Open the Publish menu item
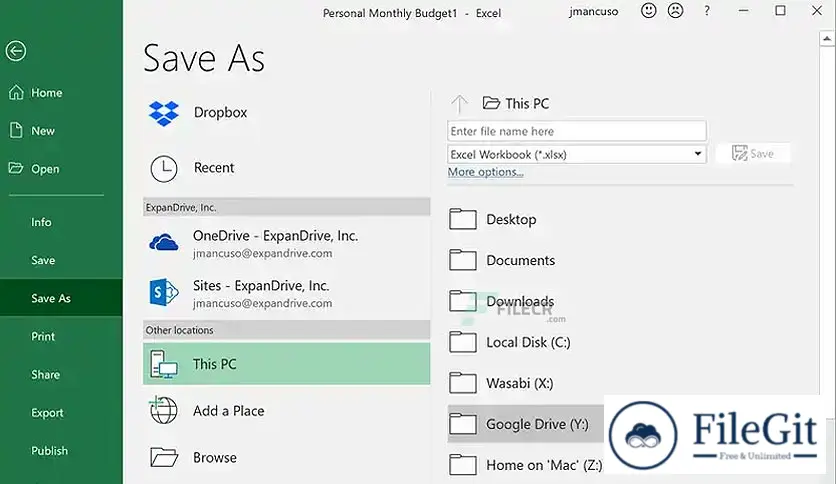The image size is (836, 484). click(x=49, y=450)
